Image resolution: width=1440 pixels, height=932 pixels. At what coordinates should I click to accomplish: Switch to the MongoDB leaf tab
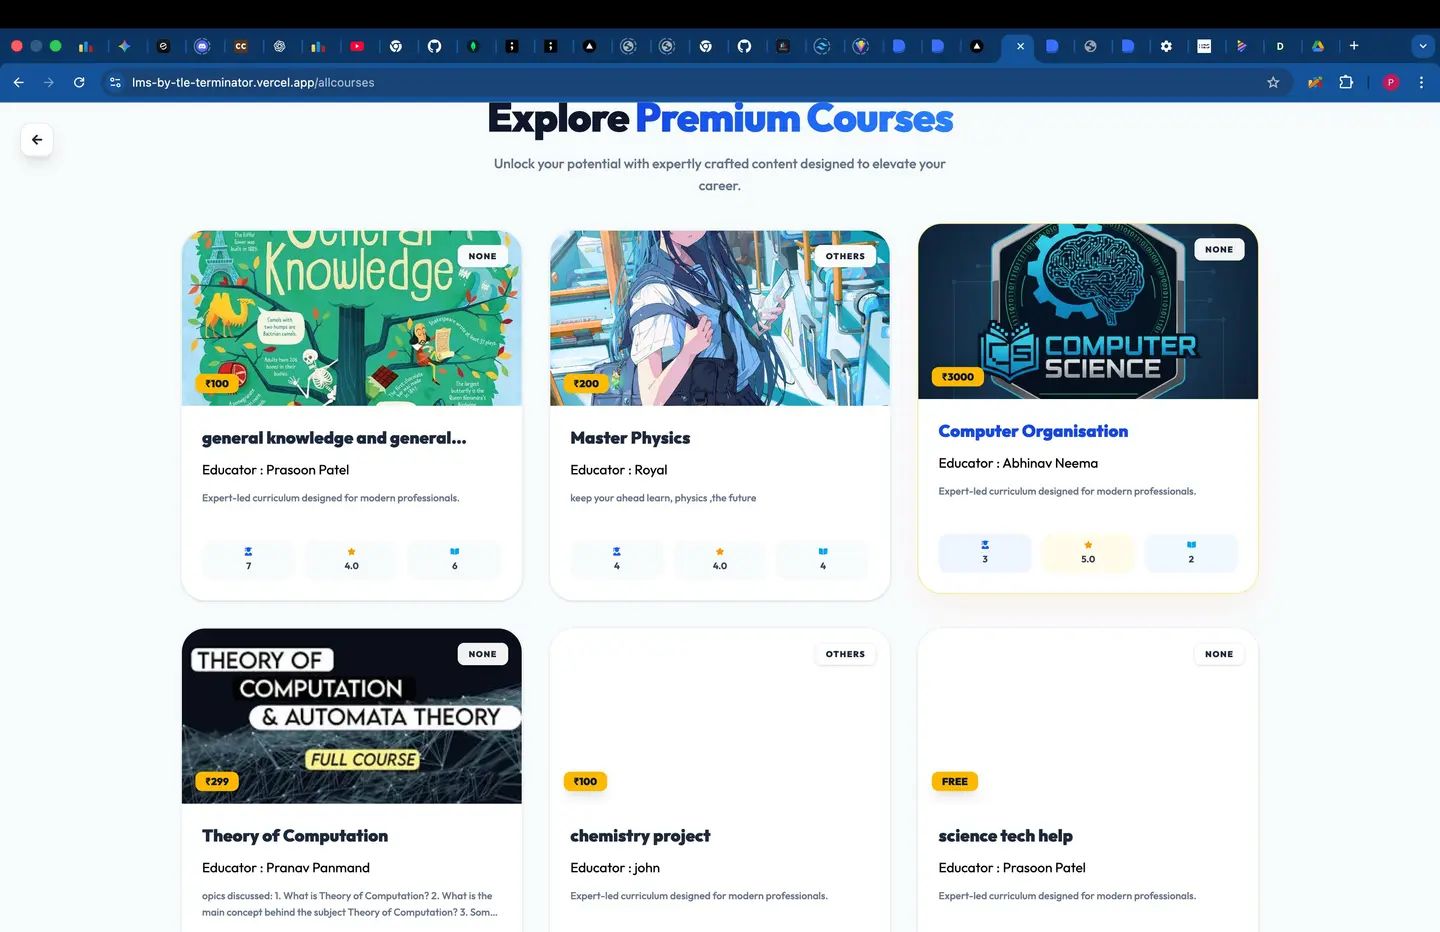[x=473, y=46]
